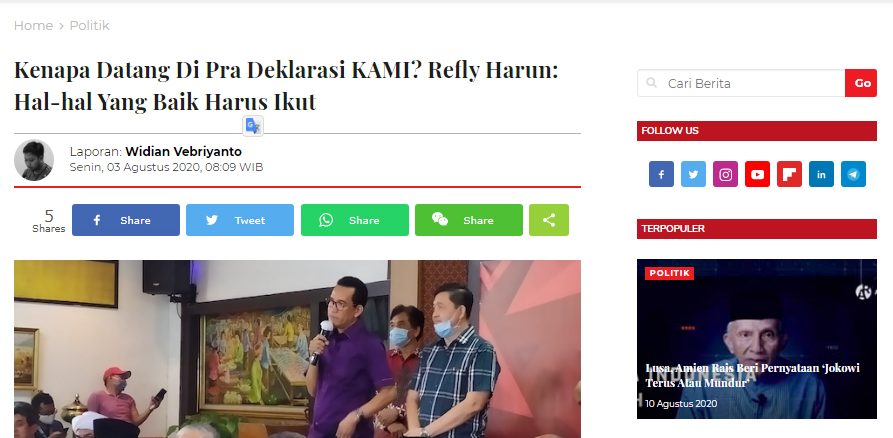Open the Instagram follow icon

tap(725, 174)
